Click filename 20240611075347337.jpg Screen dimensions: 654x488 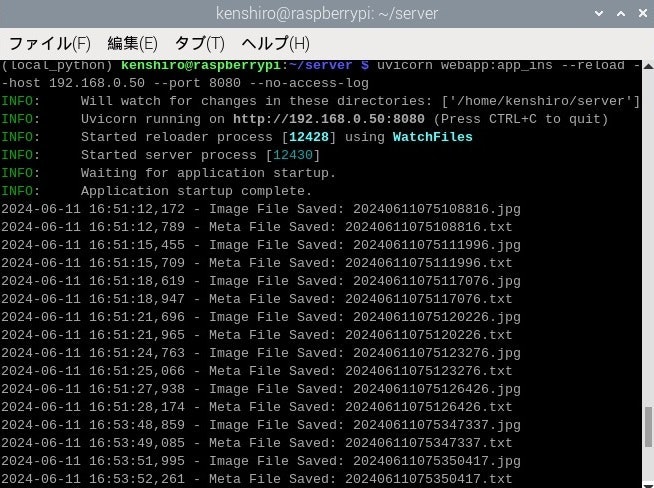pyautogui.click(x=437, y=425)
